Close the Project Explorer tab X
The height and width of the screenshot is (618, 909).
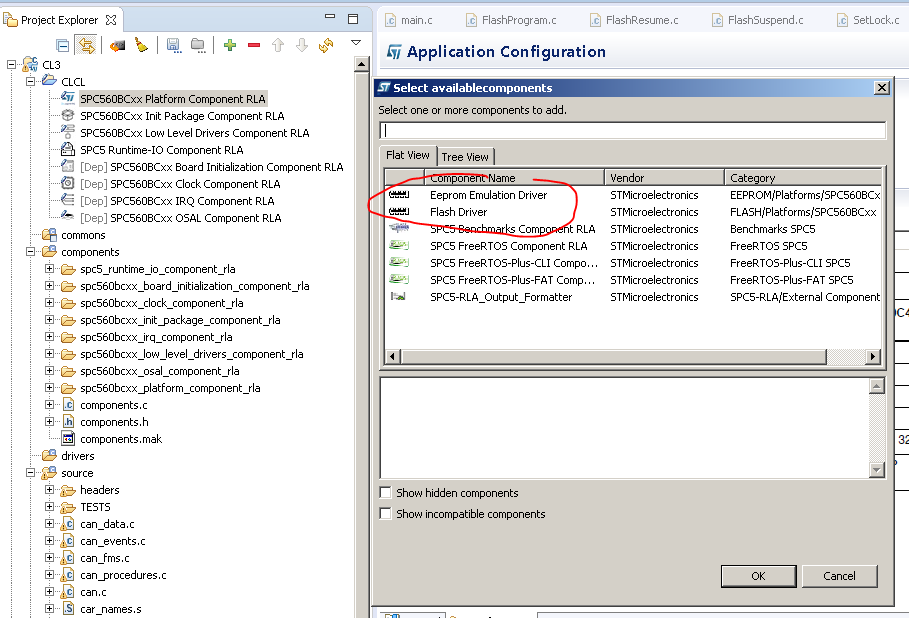tap(111, 20)
